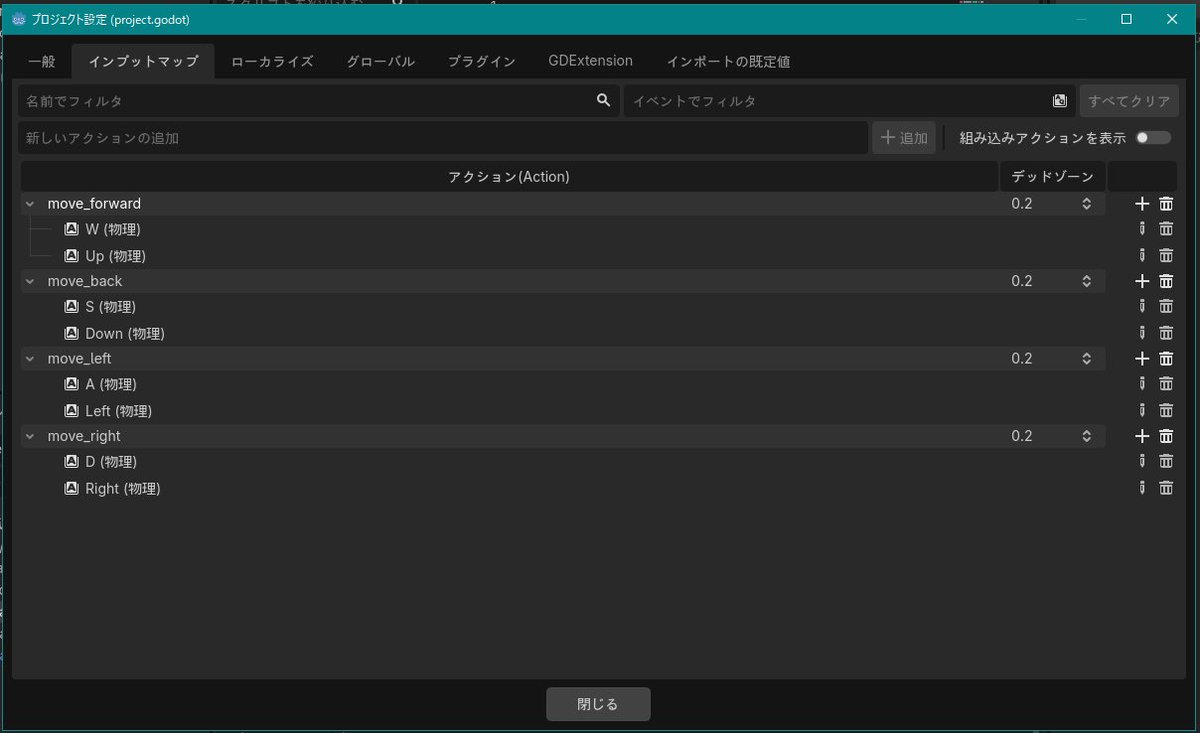Open the GDExtension tab
The height and width of the screenshot is (733, 1200).
tap(590, 61)
